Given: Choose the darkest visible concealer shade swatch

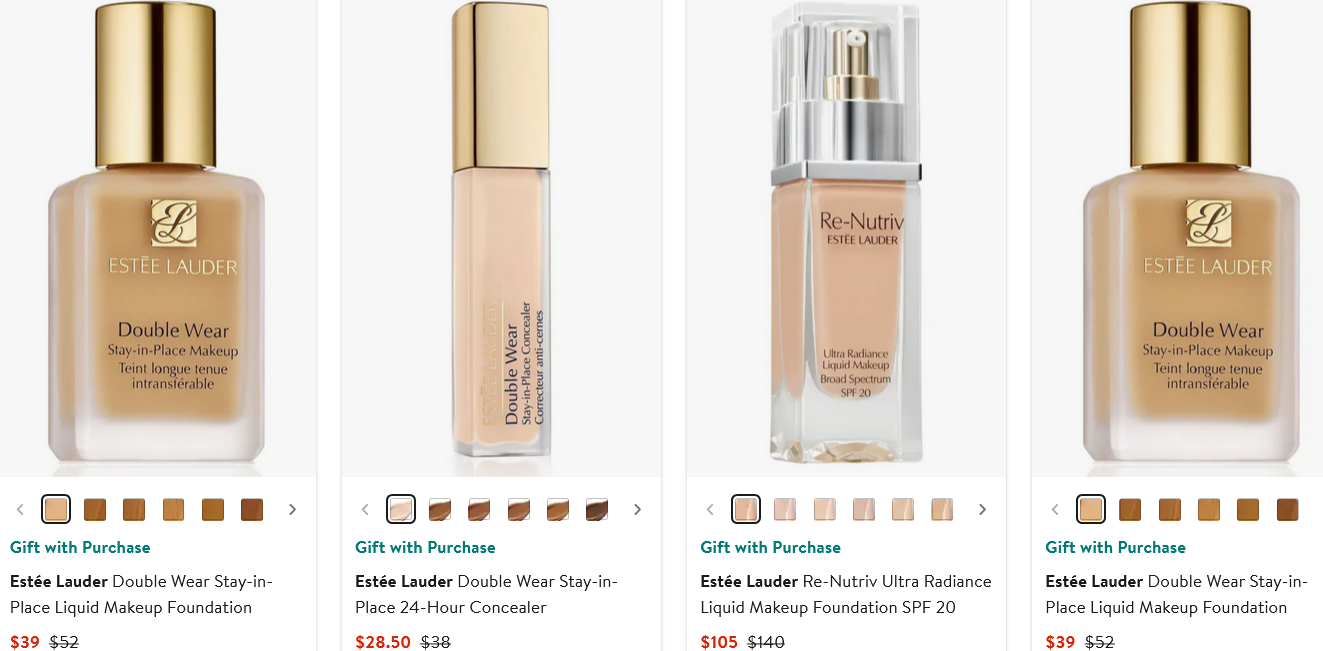Looking at the screenshot, I should point(597,509).
